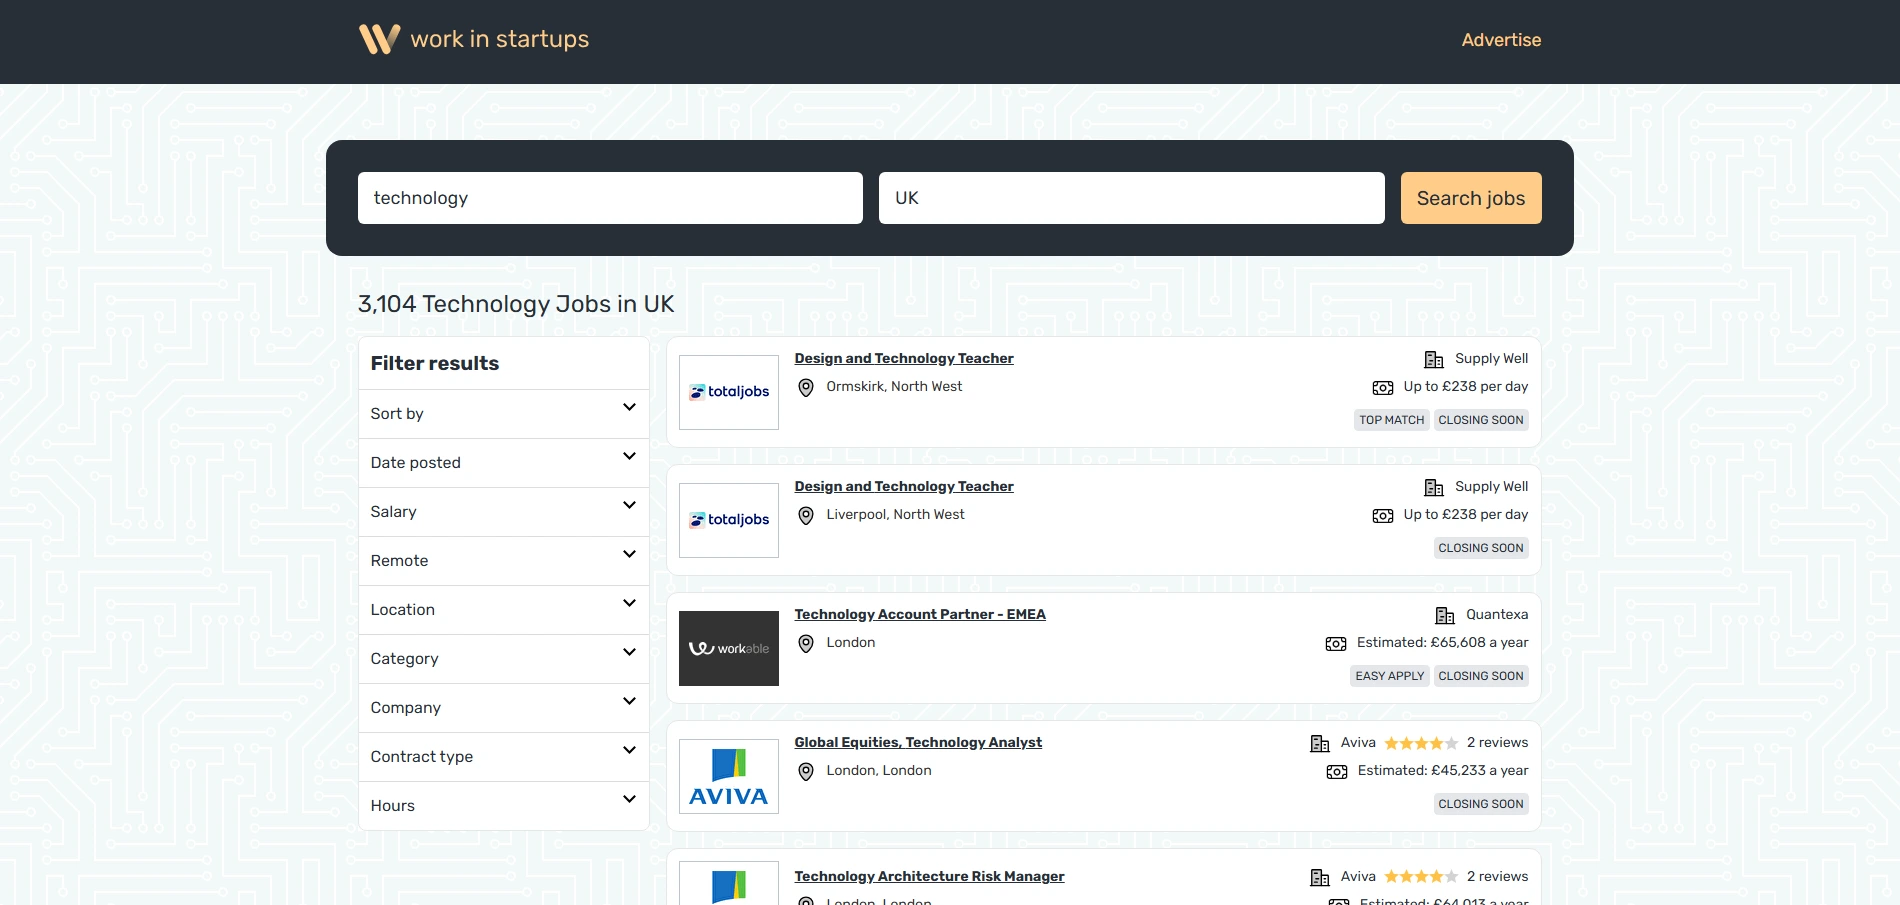Click building icon beside Quantexa
Image resolution: width=1900 pixels, height=905 pixels.
pyautogui.click(x=1445, y=615)
